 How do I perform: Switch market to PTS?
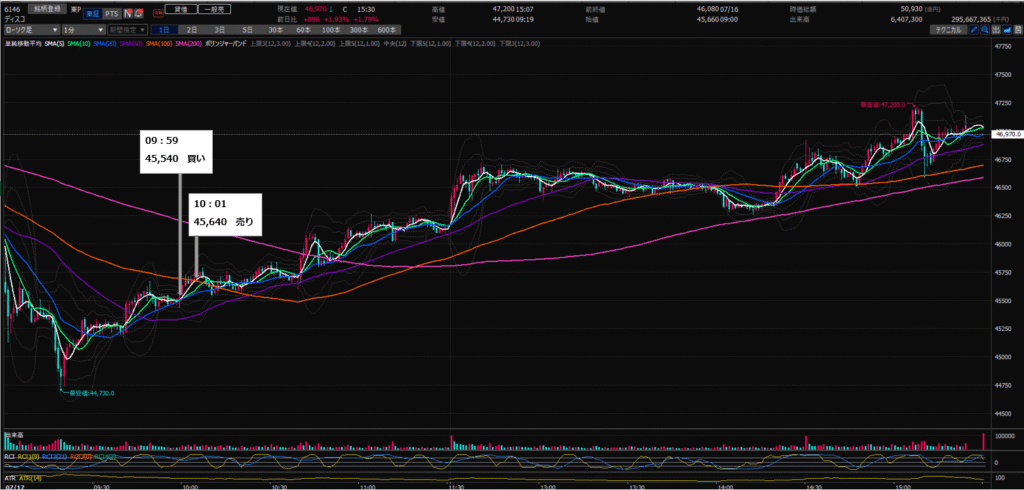point(112,13)
